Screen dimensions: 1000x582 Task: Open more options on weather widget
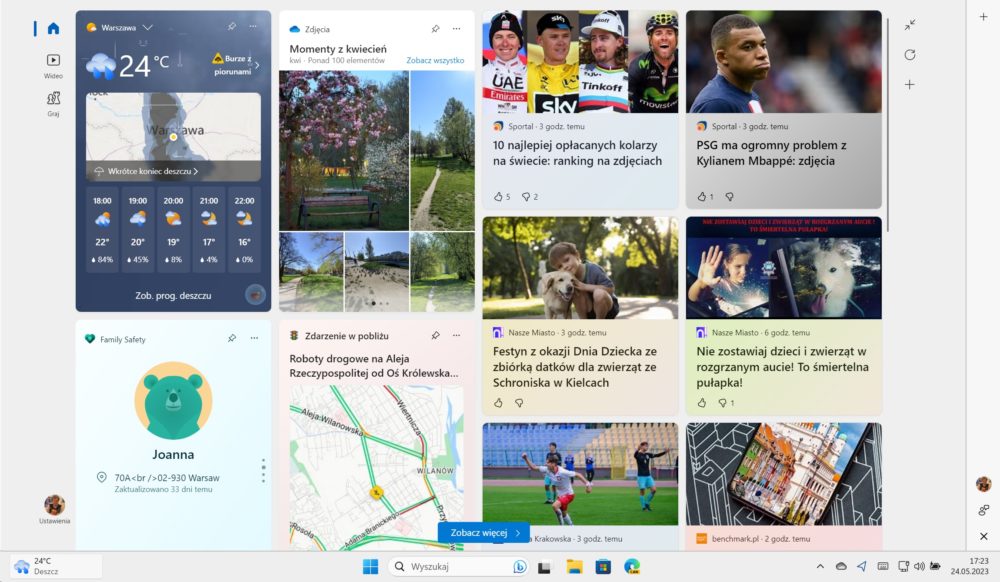point(253,27)
